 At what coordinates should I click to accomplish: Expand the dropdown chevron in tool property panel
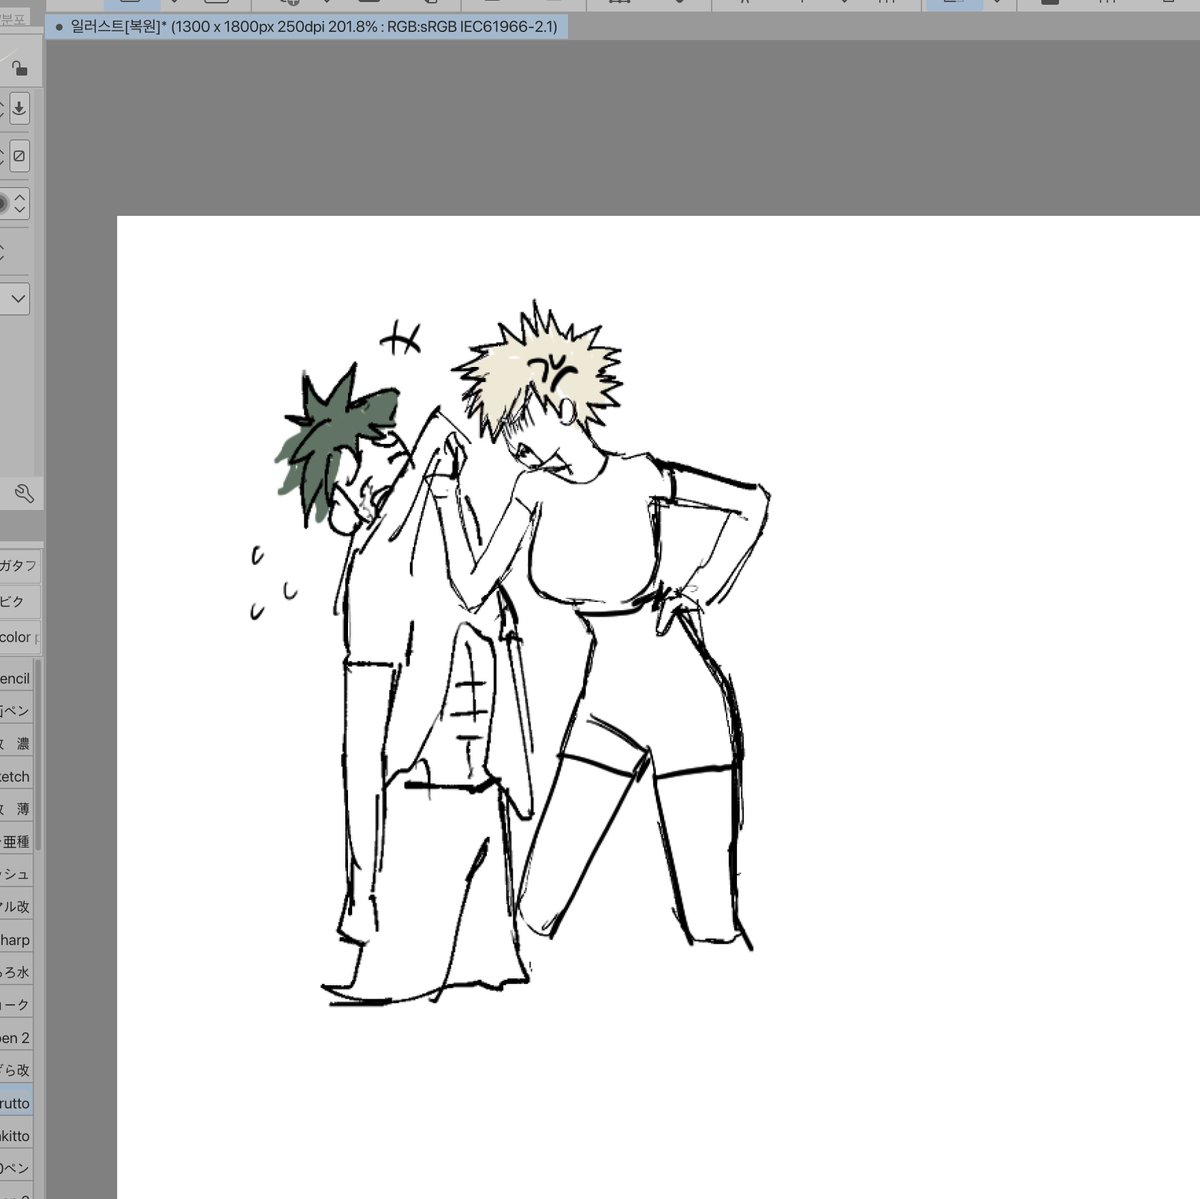click(x=18, y=299)
